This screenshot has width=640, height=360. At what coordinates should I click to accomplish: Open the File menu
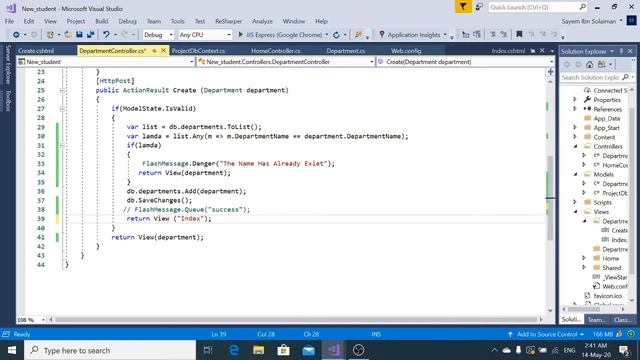click(9, 21)
